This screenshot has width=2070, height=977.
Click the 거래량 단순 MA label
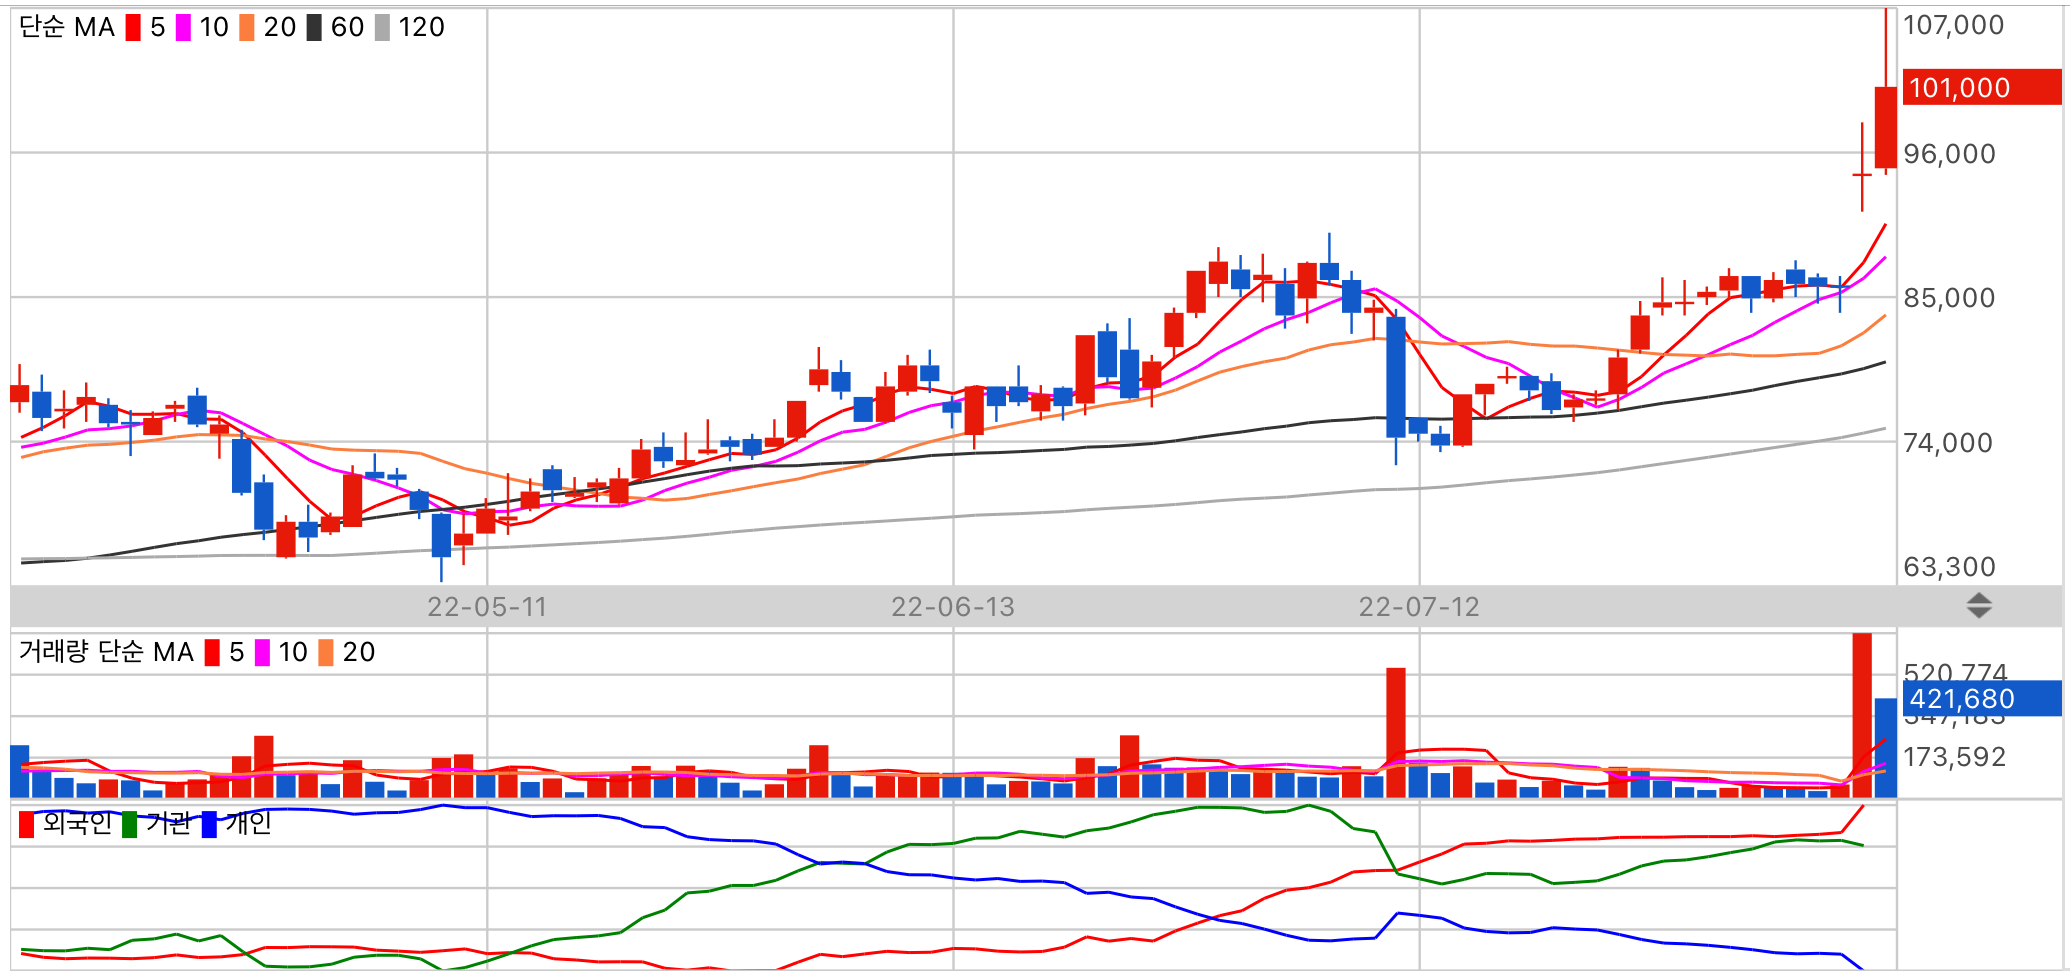click(106, 652)
